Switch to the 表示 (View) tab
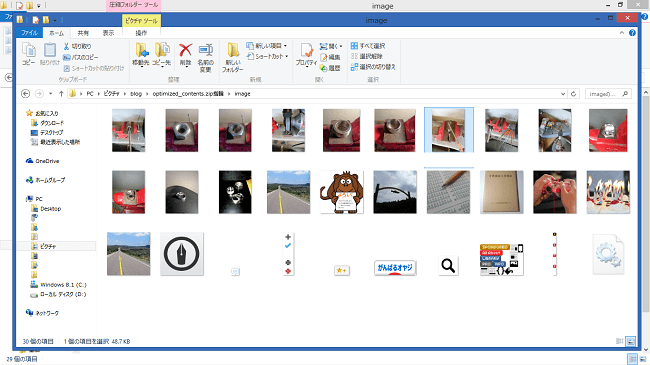 click(x=108, y=33)
